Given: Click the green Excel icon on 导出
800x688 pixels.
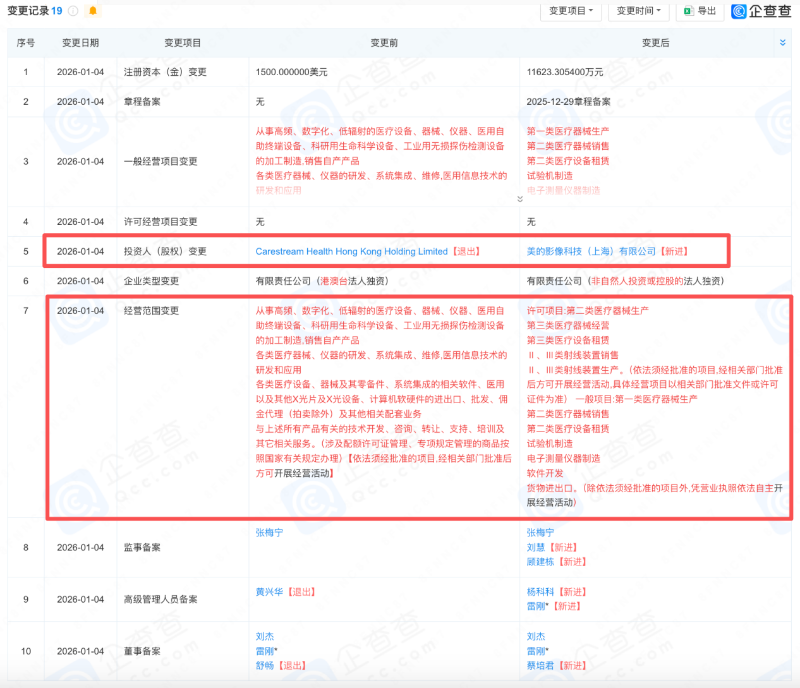Looking at the screenshot, I should click(687, 11).
